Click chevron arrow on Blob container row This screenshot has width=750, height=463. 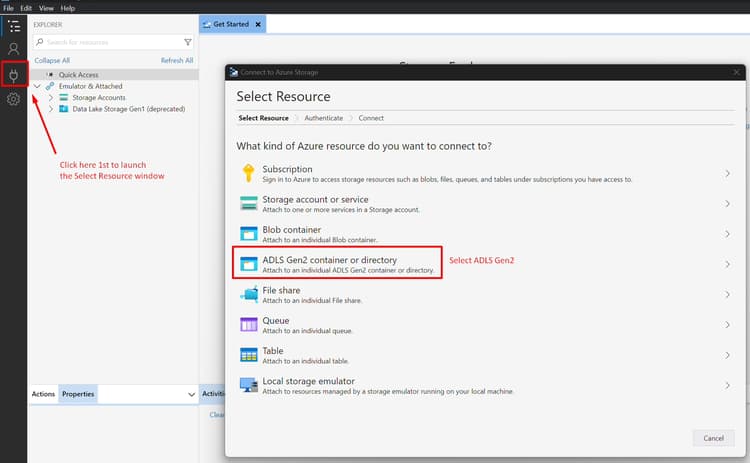tap(727, 234)
